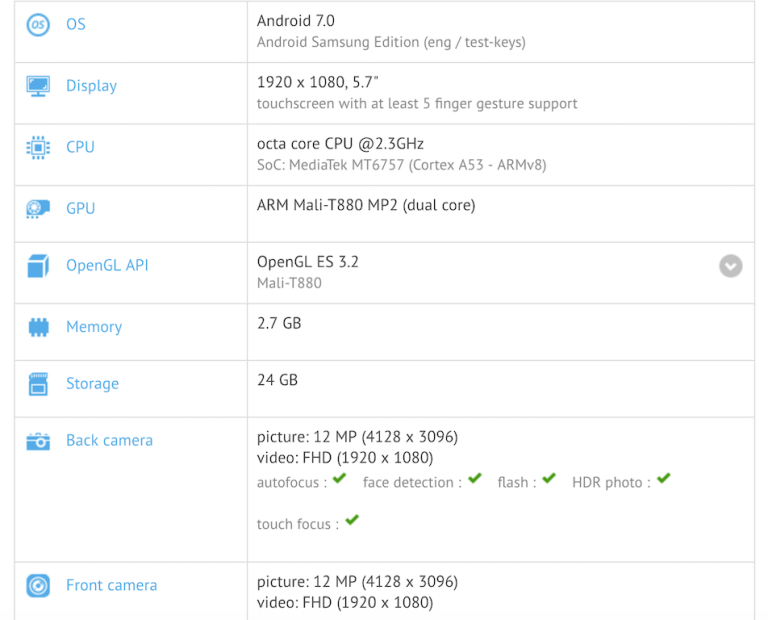
Task: Click the CPU chip icon
Action: (38, 147)
